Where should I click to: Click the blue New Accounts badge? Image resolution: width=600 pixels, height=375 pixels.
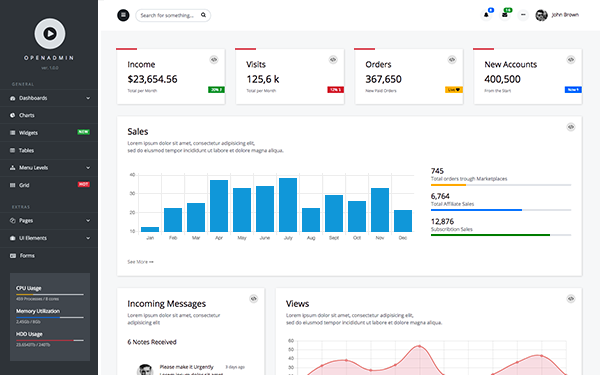point(573,90)
